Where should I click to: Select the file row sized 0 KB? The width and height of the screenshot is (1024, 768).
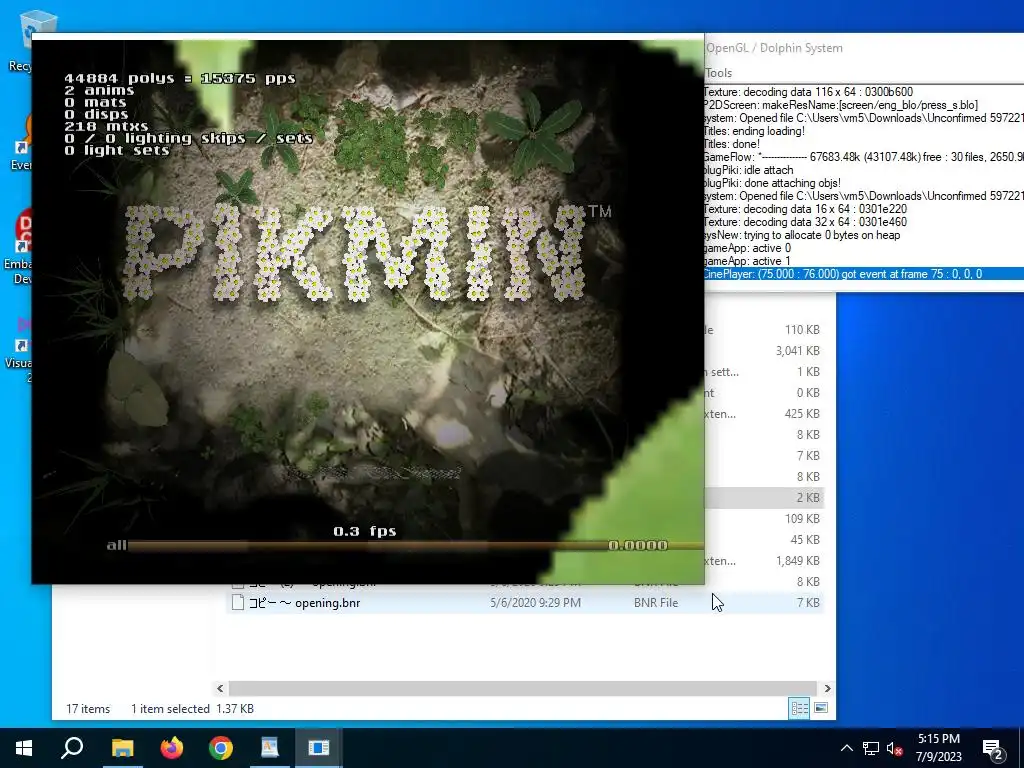pos(764,392)
